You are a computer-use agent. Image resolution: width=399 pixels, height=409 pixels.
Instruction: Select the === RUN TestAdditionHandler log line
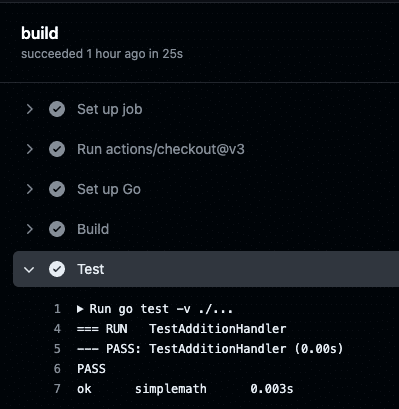(181, 329)
